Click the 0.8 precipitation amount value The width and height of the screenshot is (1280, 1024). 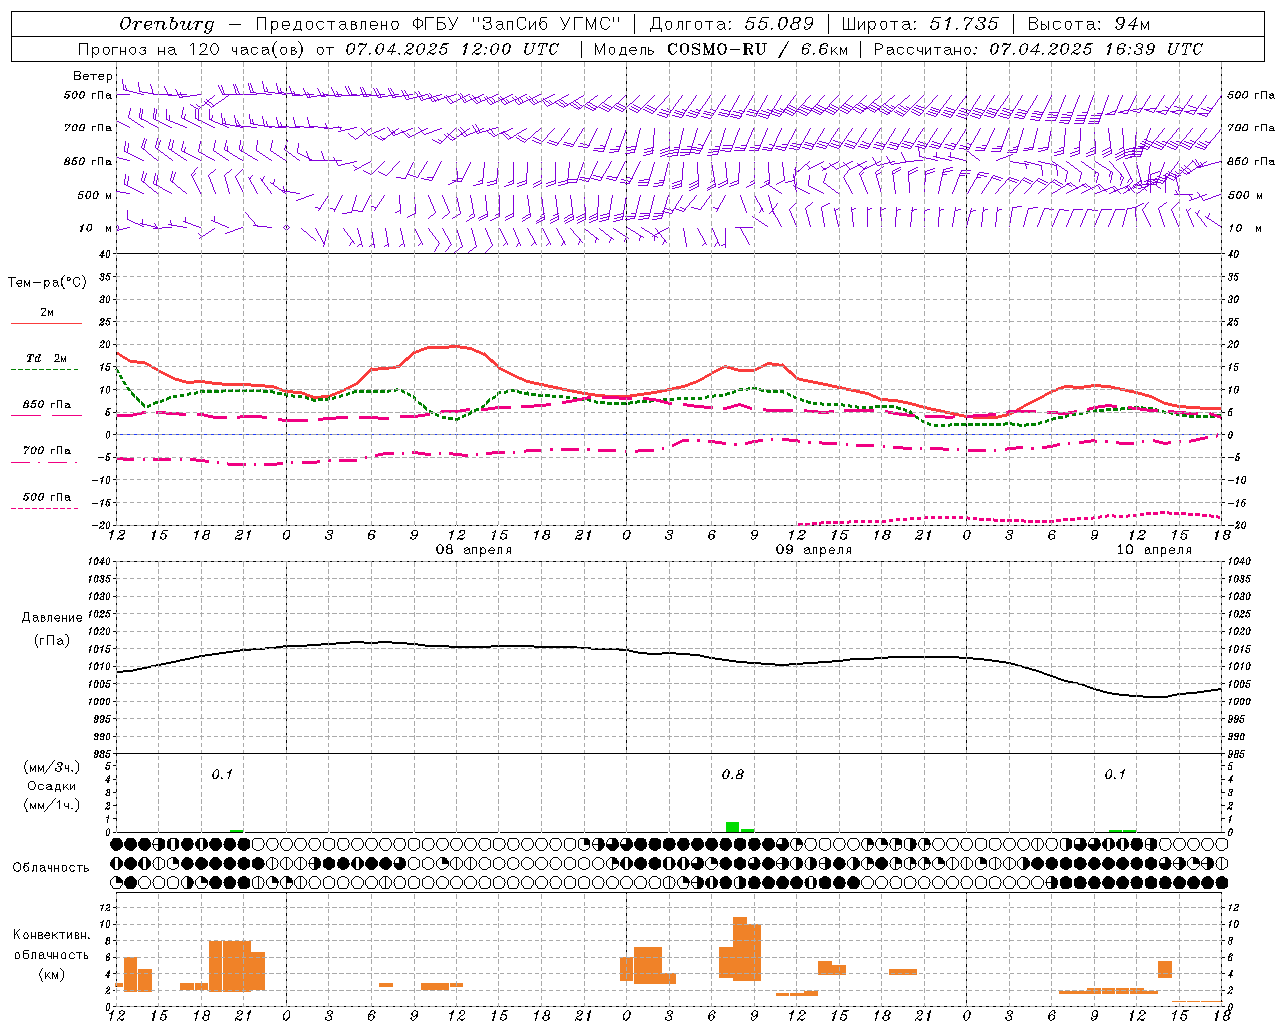tap(733, 774)
